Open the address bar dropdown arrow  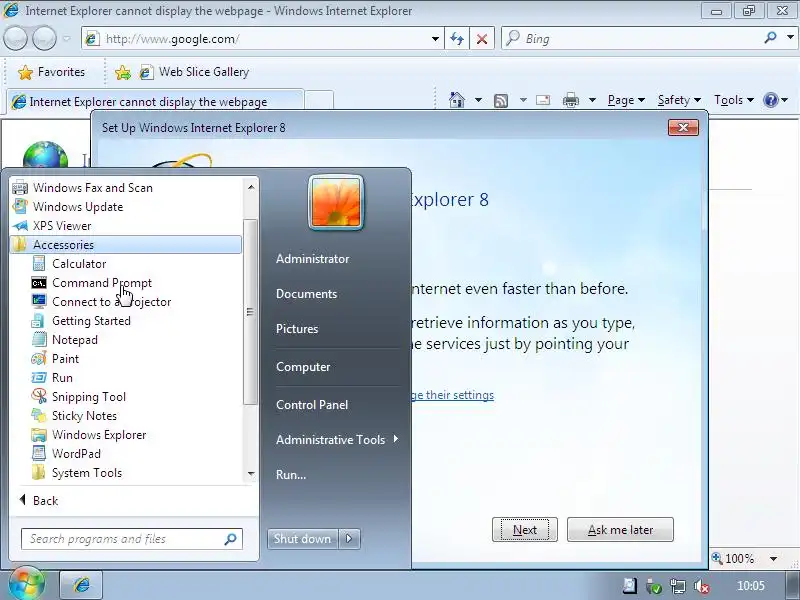[435, 39]
